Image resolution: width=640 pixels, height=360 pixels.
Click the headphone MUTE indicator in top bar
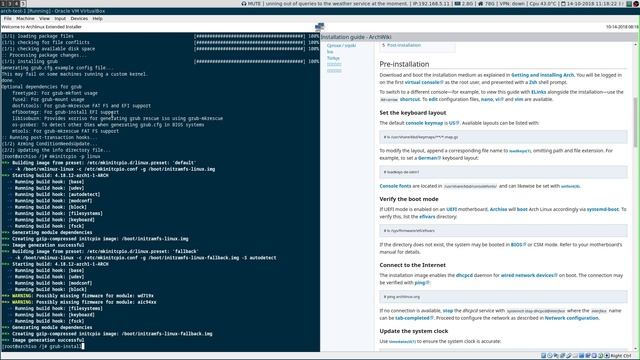251,4
